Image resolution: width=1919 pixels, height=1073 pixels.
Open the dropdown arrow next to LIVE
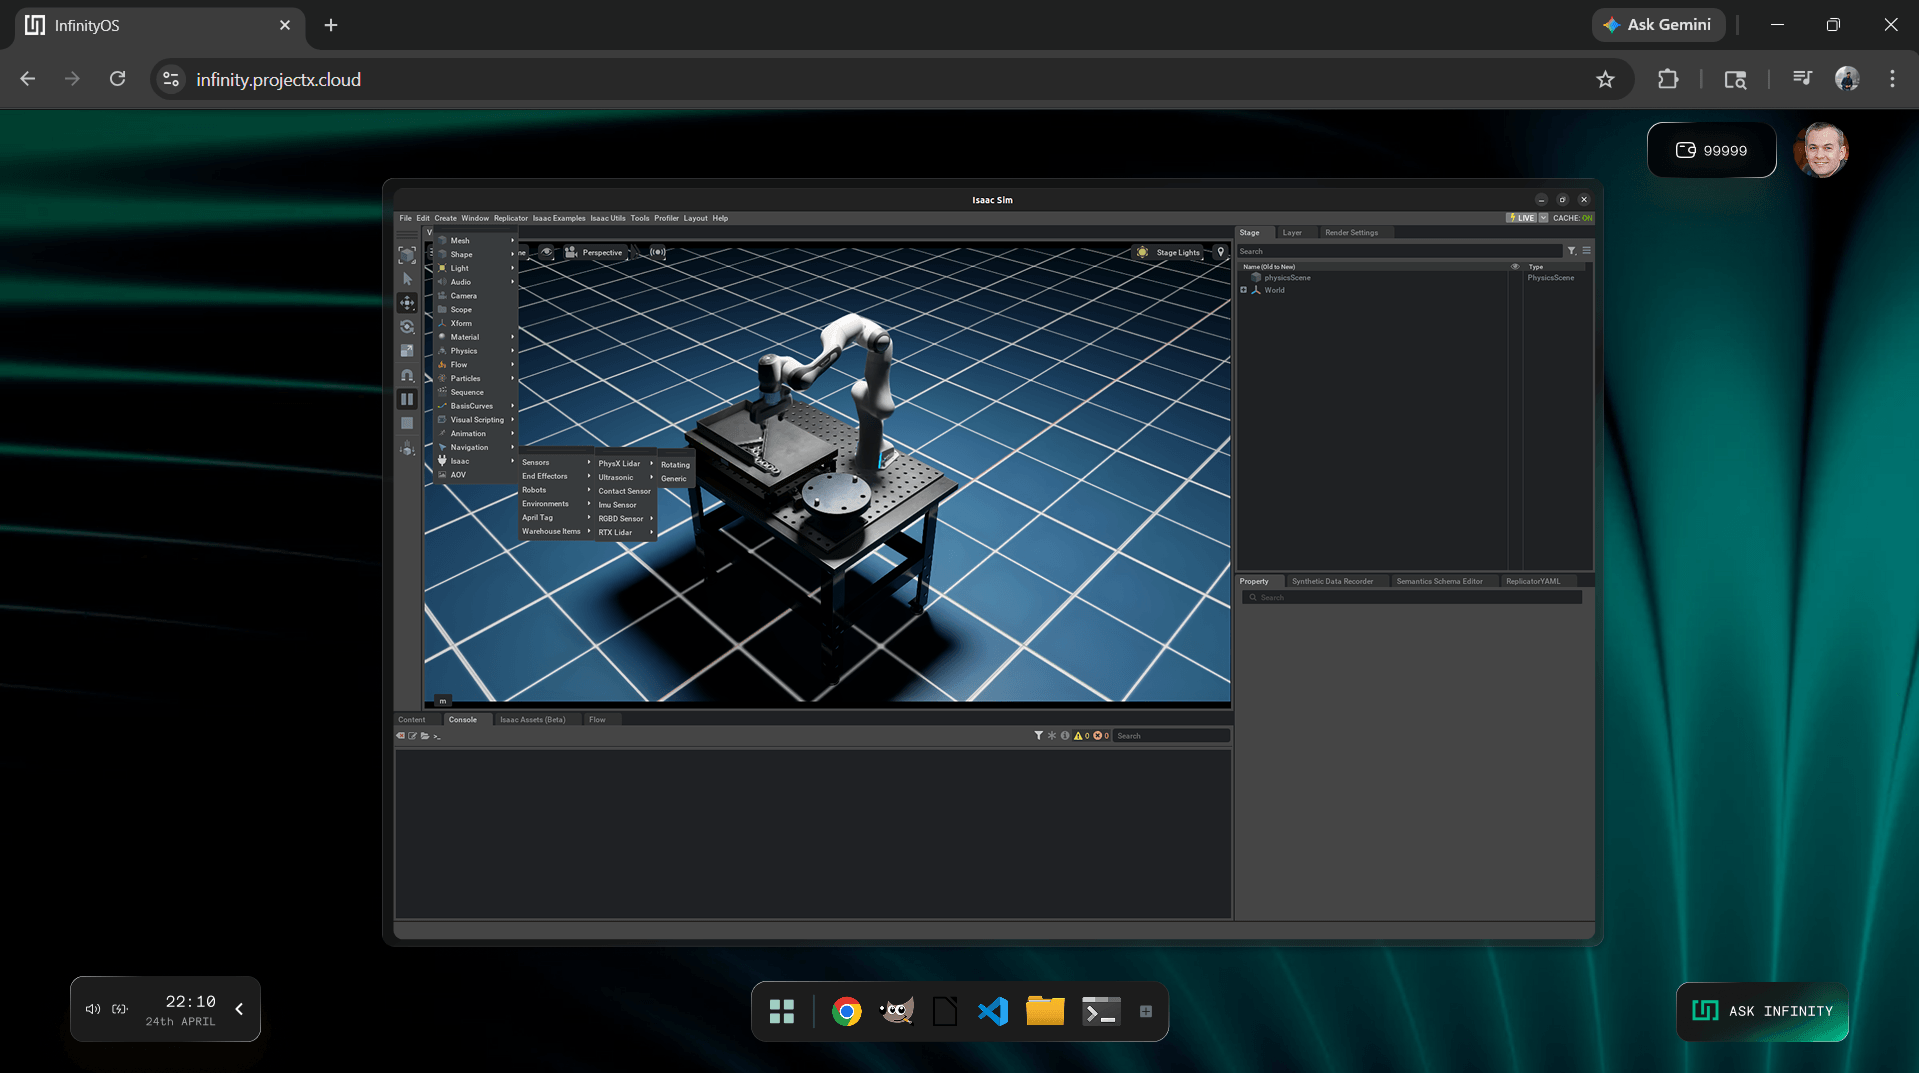click(x=1543, y=218)
